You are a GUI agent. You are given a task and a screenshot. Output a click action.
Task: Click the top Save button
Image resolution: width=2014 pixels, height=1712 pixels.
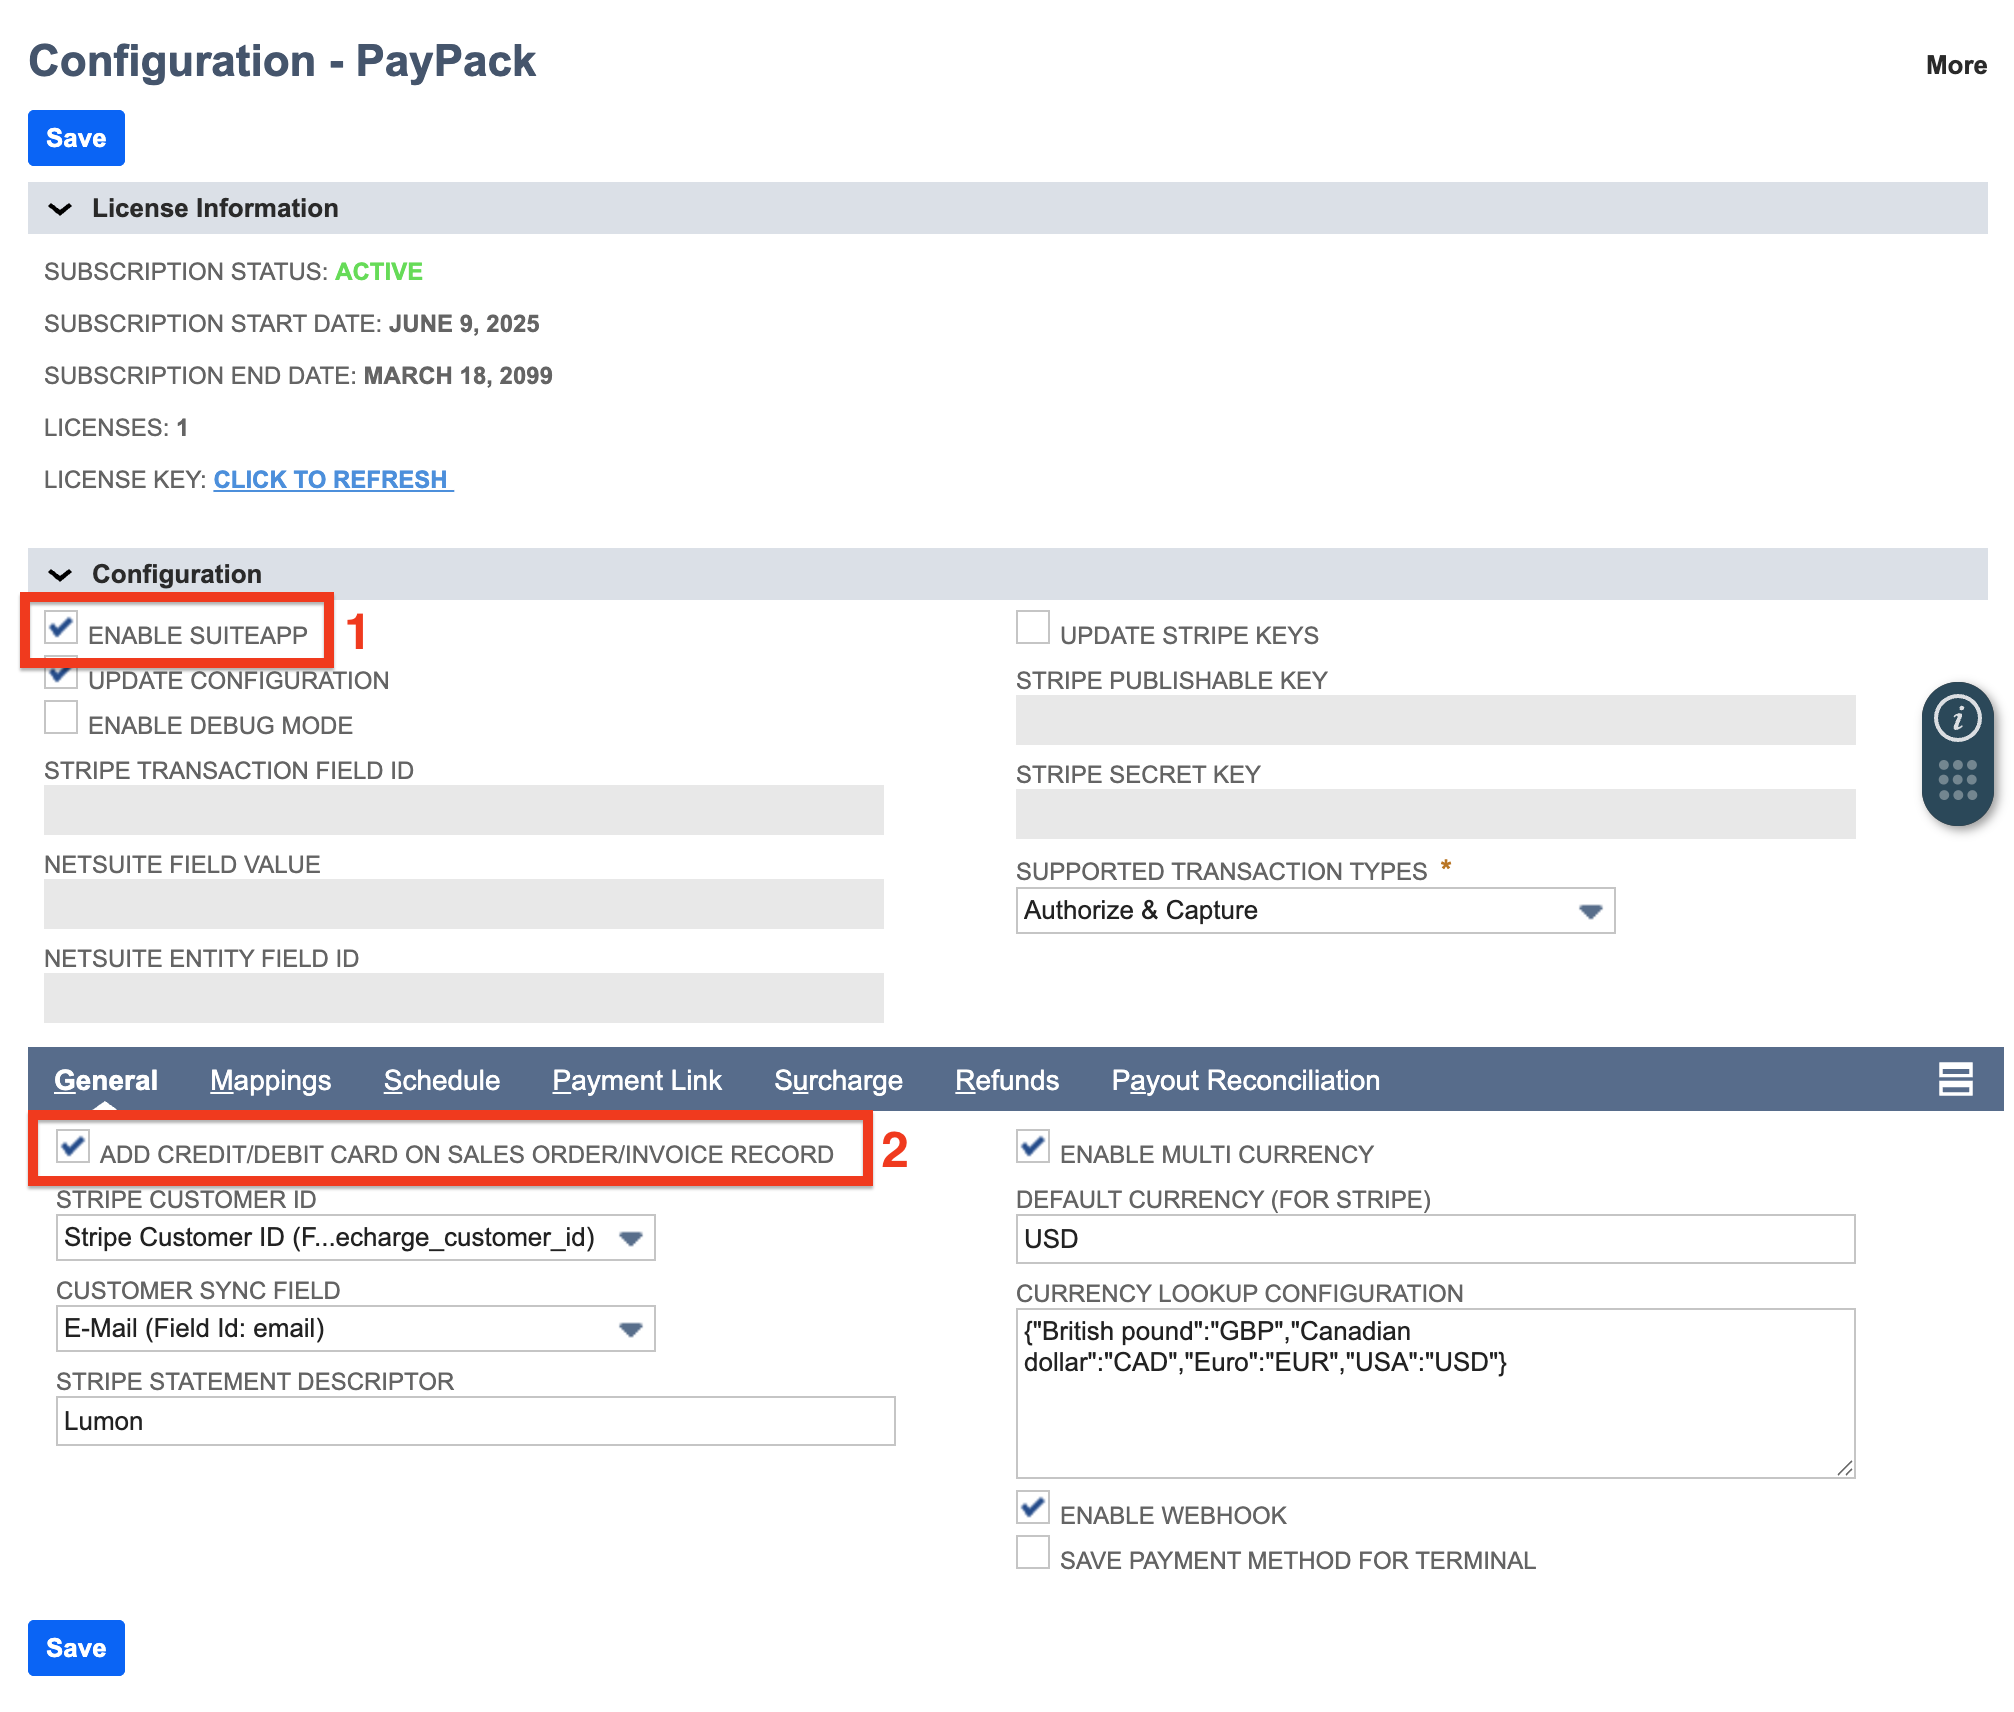(76, 138)
